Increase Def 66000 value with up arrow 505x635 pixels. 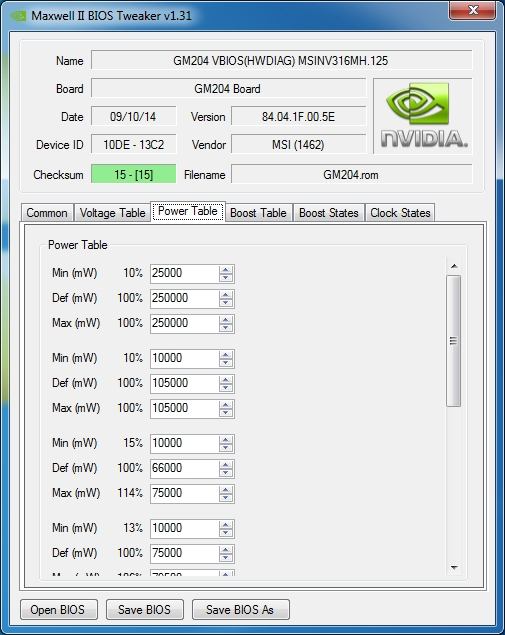pos(226,465)
